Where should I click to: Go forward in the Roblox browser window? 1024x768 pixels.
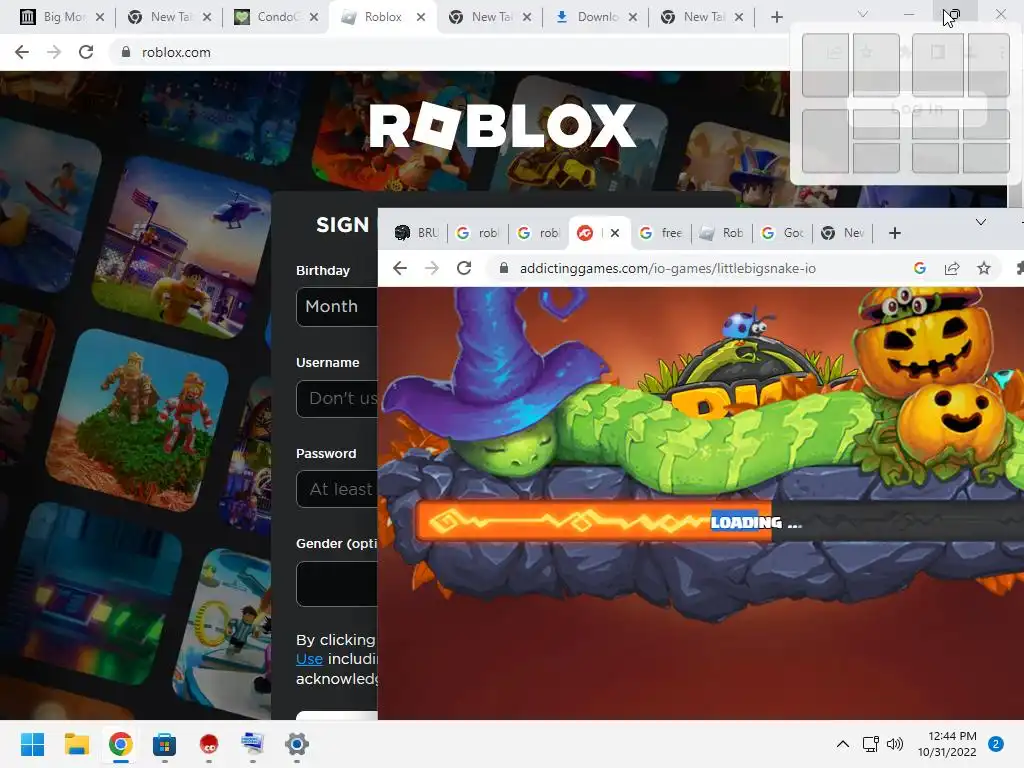click(x=54, y=52)
